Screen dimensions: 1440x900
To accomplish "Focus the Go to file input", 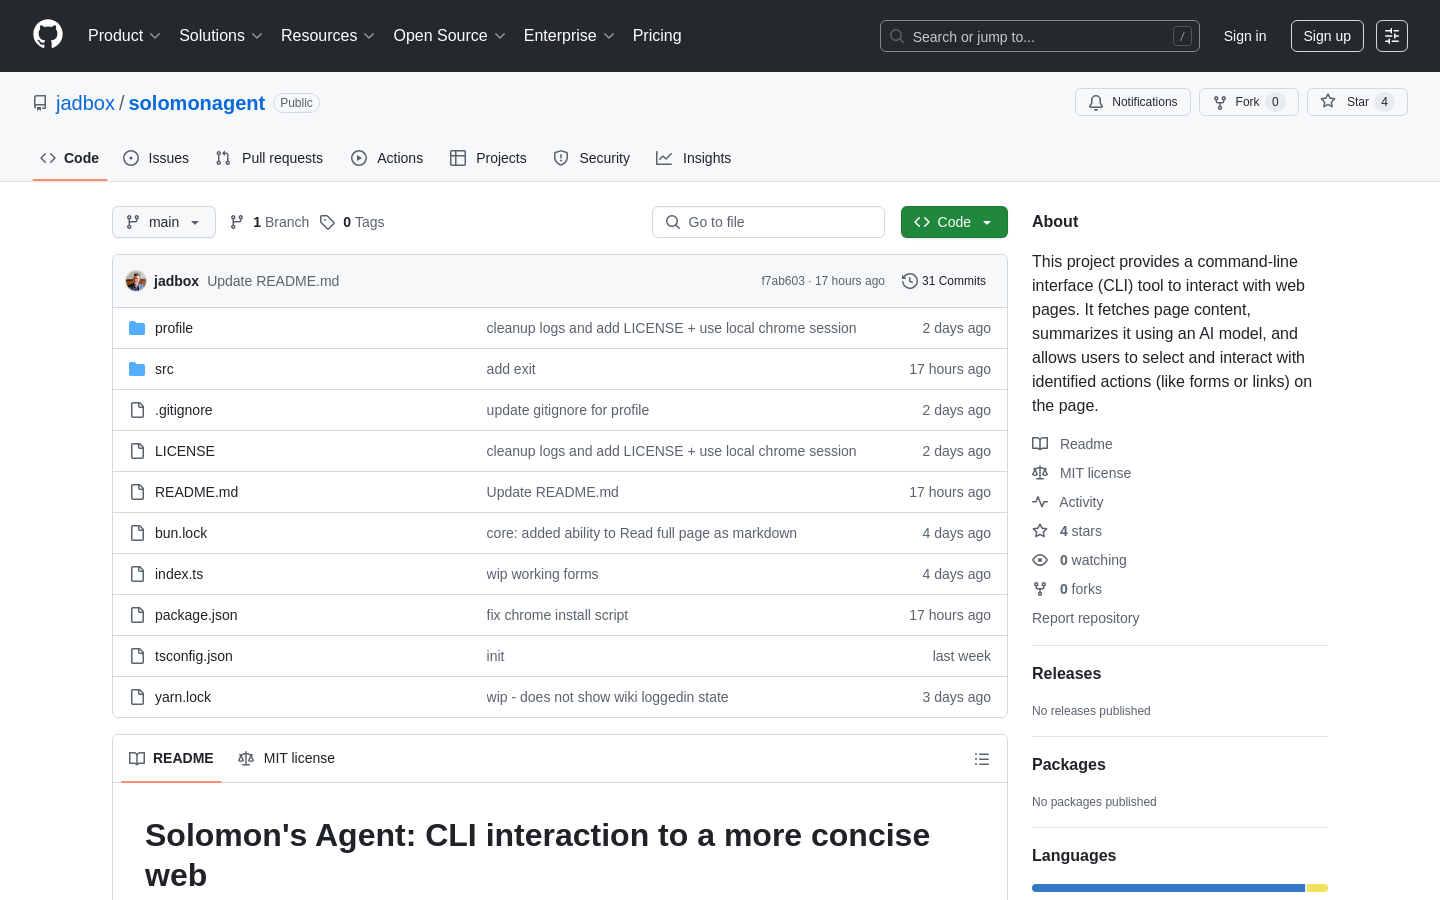I will pos(768,222).
